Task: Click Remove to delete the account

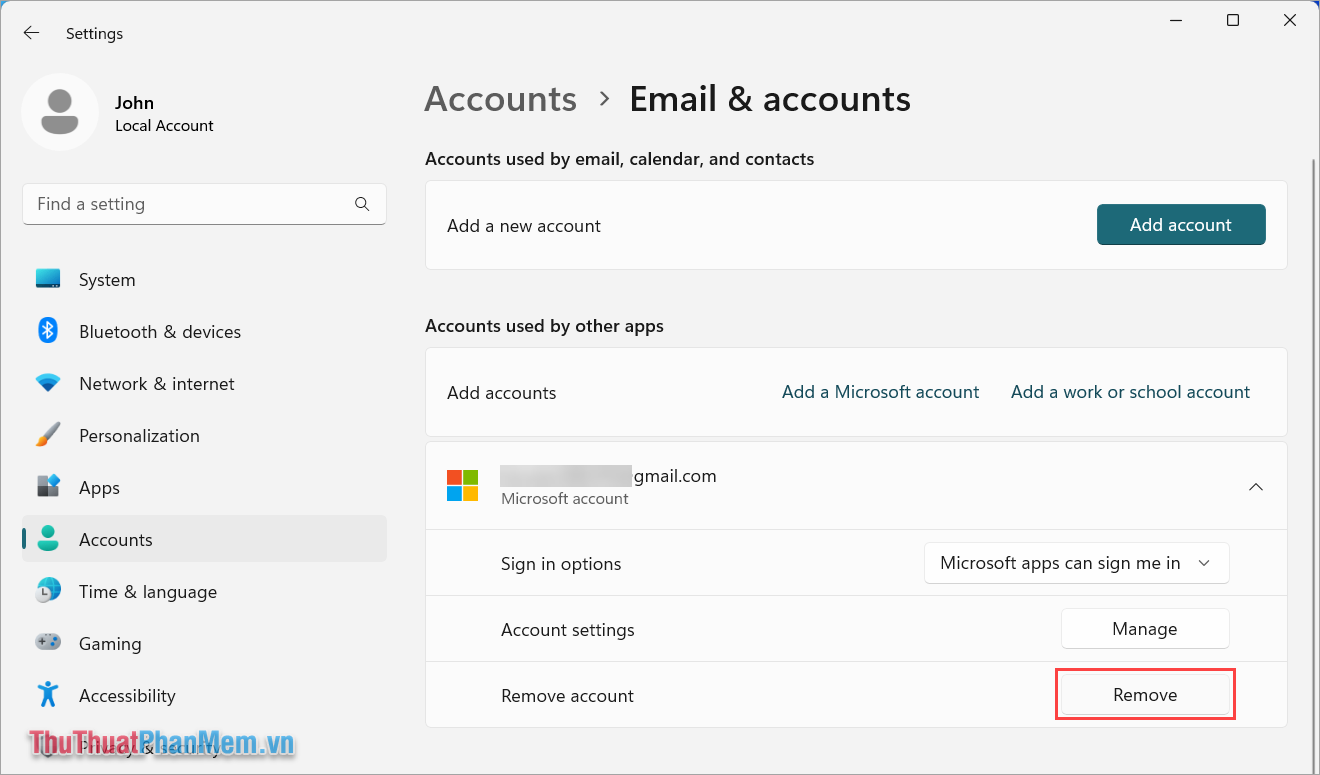Action: (x=1144, y=694)
